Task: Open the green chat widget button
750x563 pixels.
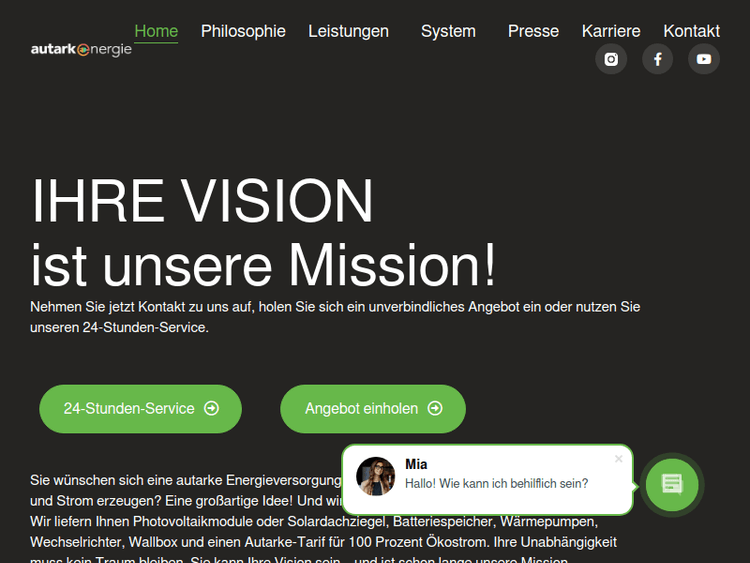Action: 672,485
